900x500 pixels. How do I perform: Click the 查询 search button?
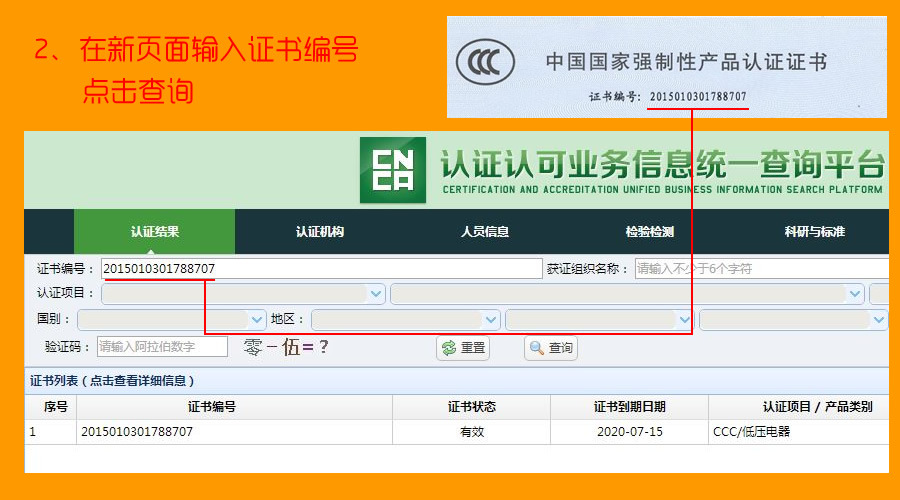point(551,348)
